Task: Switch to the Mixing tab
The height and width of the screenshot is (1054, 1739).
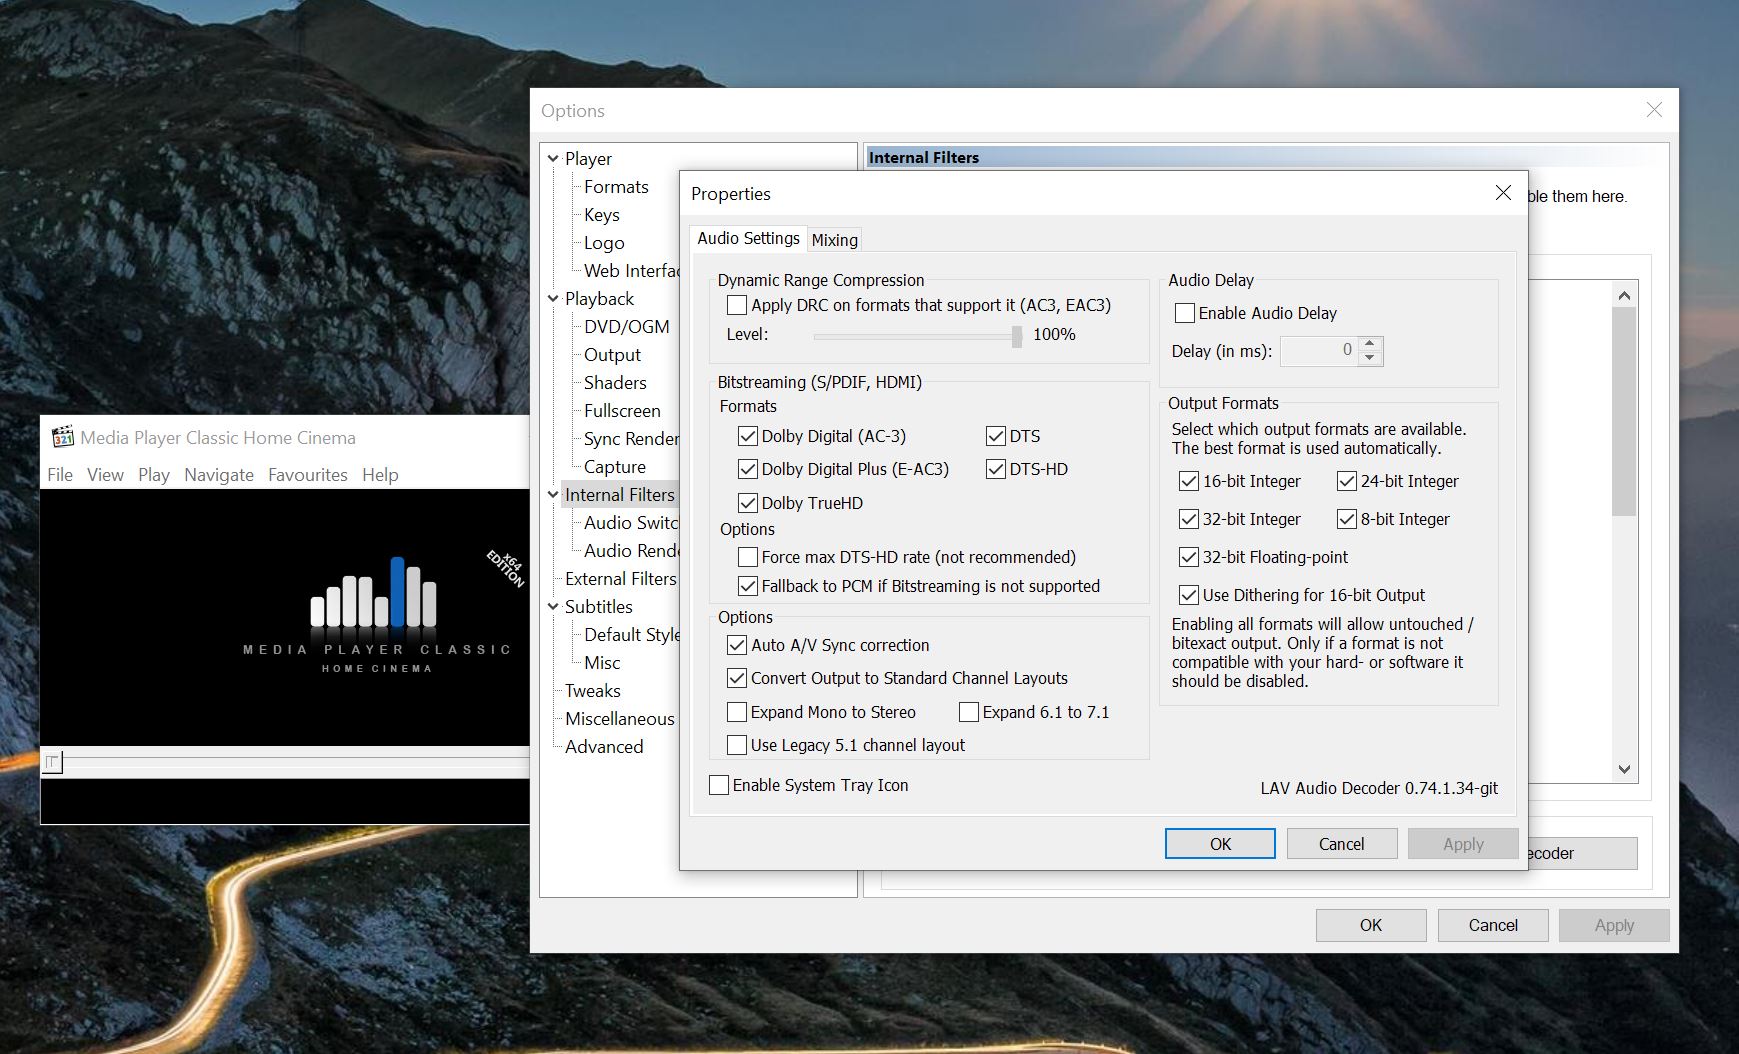Action: point(834,240)
